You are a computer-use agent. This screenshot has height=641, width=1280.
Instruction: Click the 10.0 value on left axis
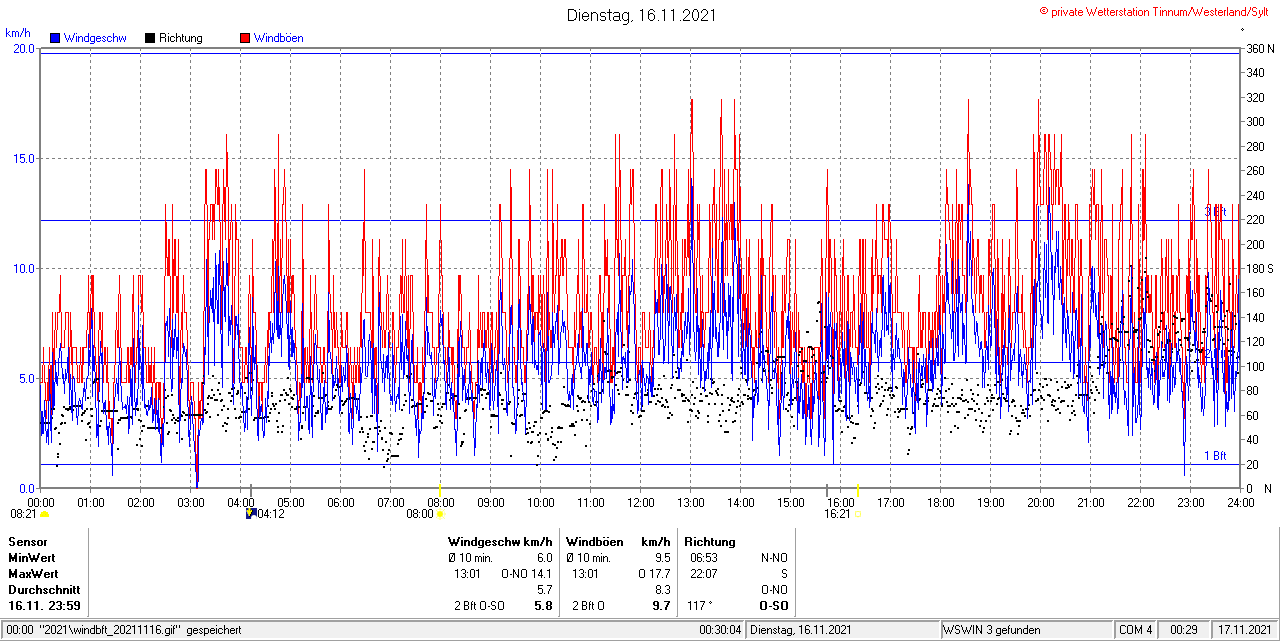[x=22, y=268]
